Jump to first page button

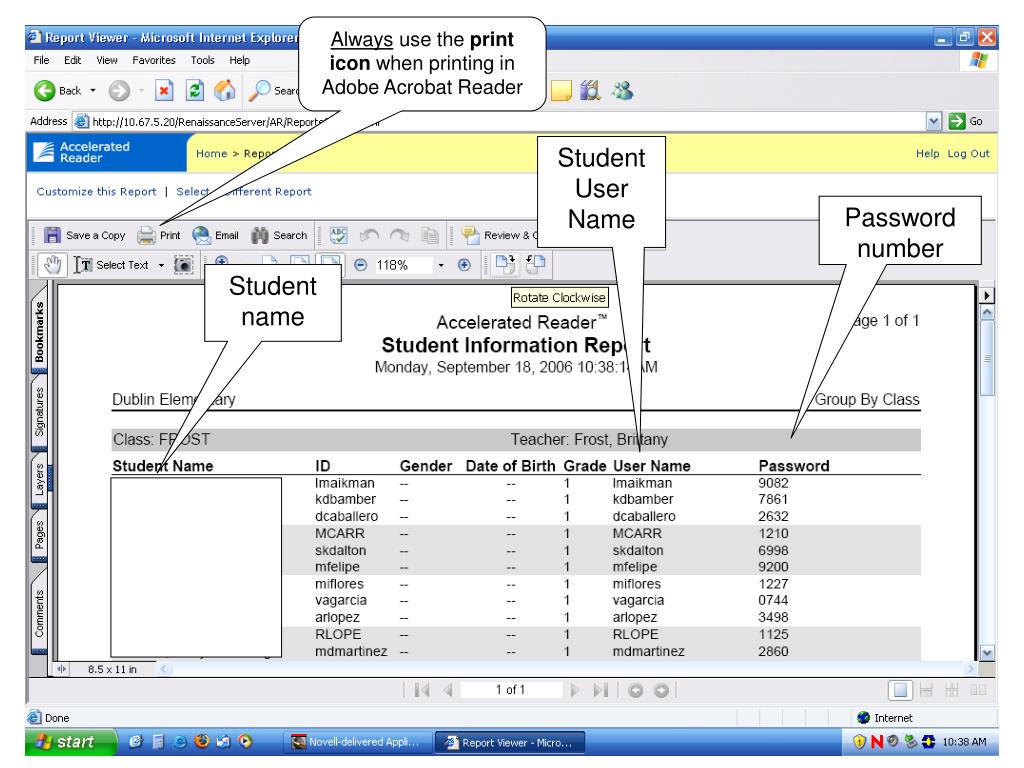422,690
